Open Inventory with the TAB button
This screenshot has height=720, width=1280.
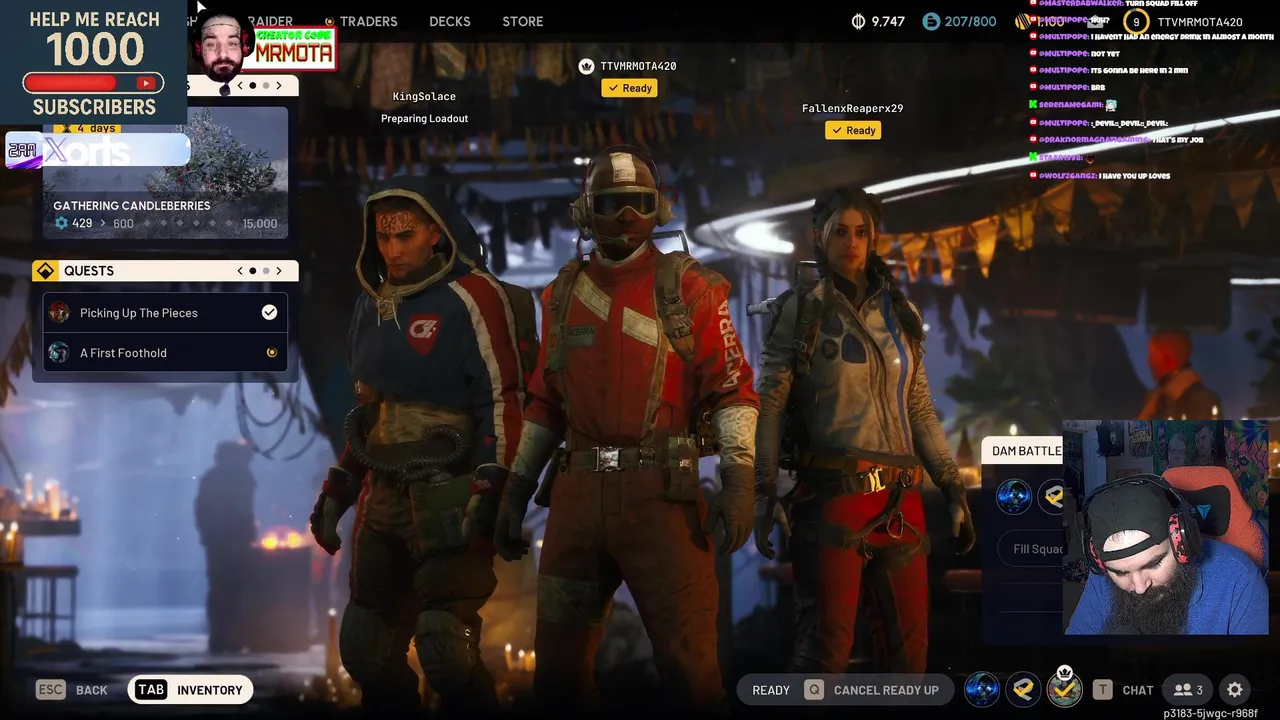click(x=190, y=690)
